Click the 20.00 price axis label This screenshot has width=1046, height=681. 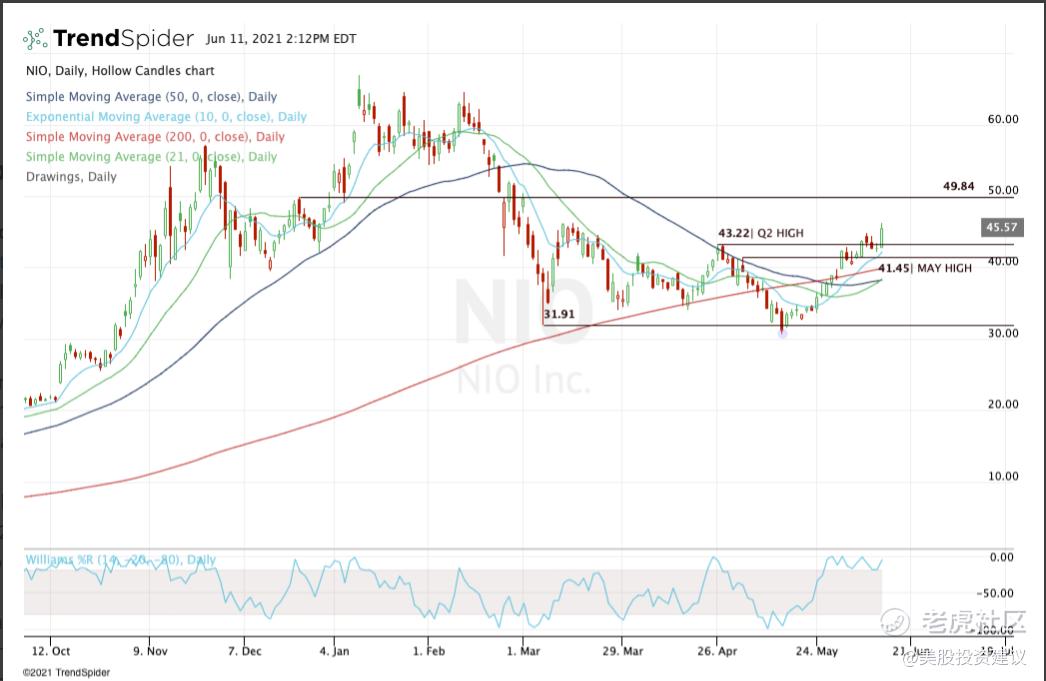tap(1003, 404)
